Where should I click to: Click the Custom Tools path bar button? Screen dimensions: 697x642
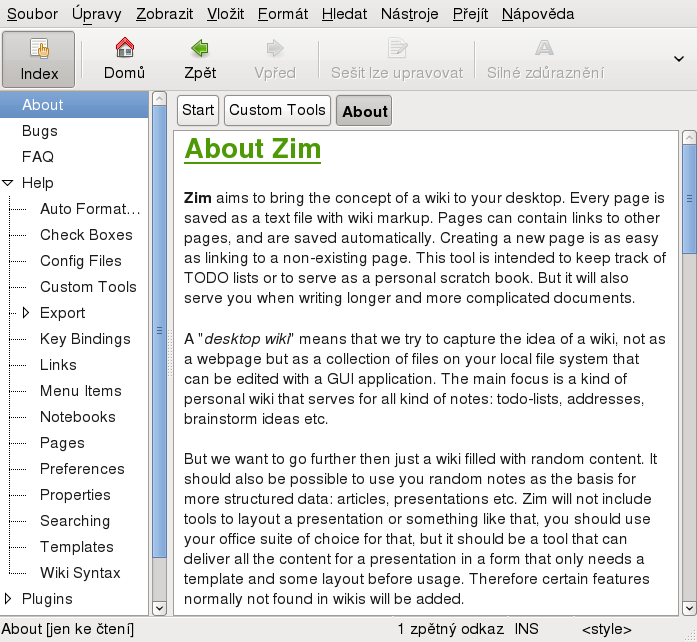[x=277, y=110]
